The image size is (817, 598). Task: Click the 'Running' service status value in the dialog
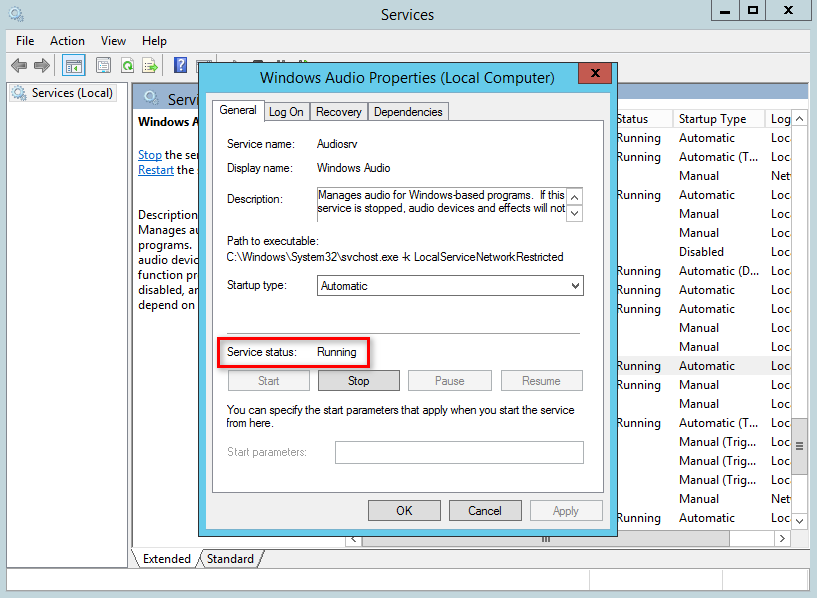[x=337, y=352]
